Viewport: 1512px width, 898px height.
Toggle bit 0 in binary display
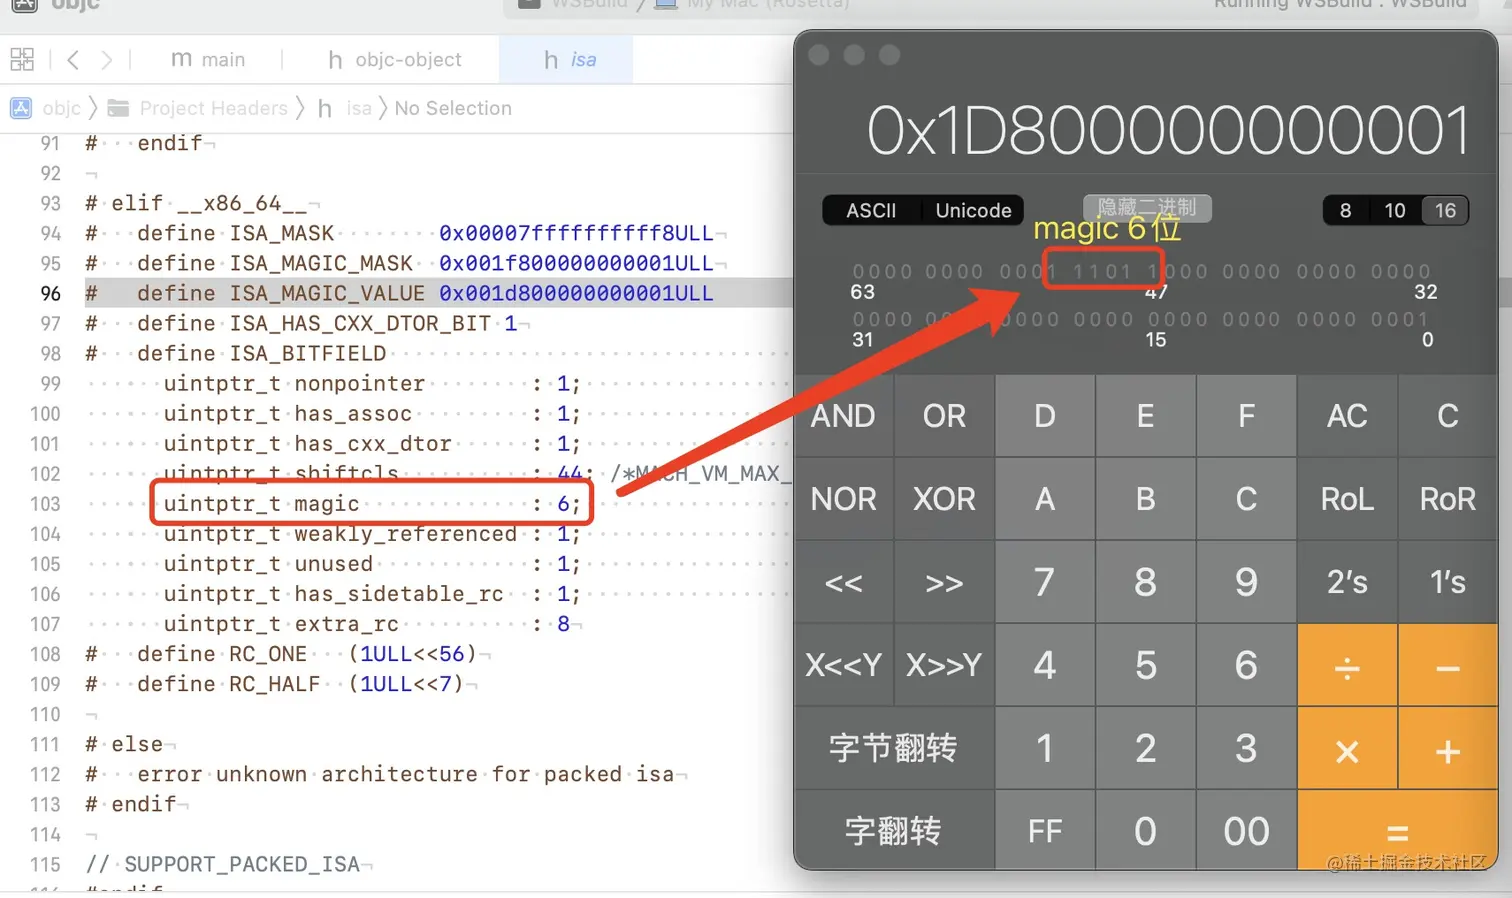(x=1422, y=319)
